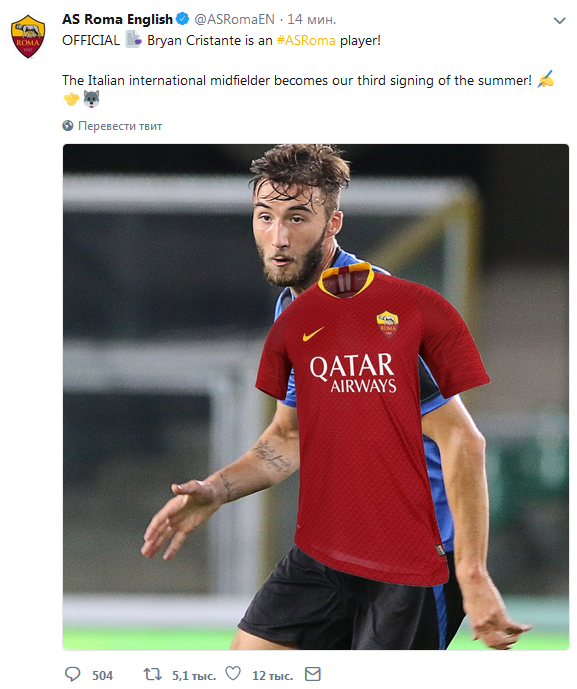
Task: Click the @ASRomaEN handle
Action: tap(234, 19)
